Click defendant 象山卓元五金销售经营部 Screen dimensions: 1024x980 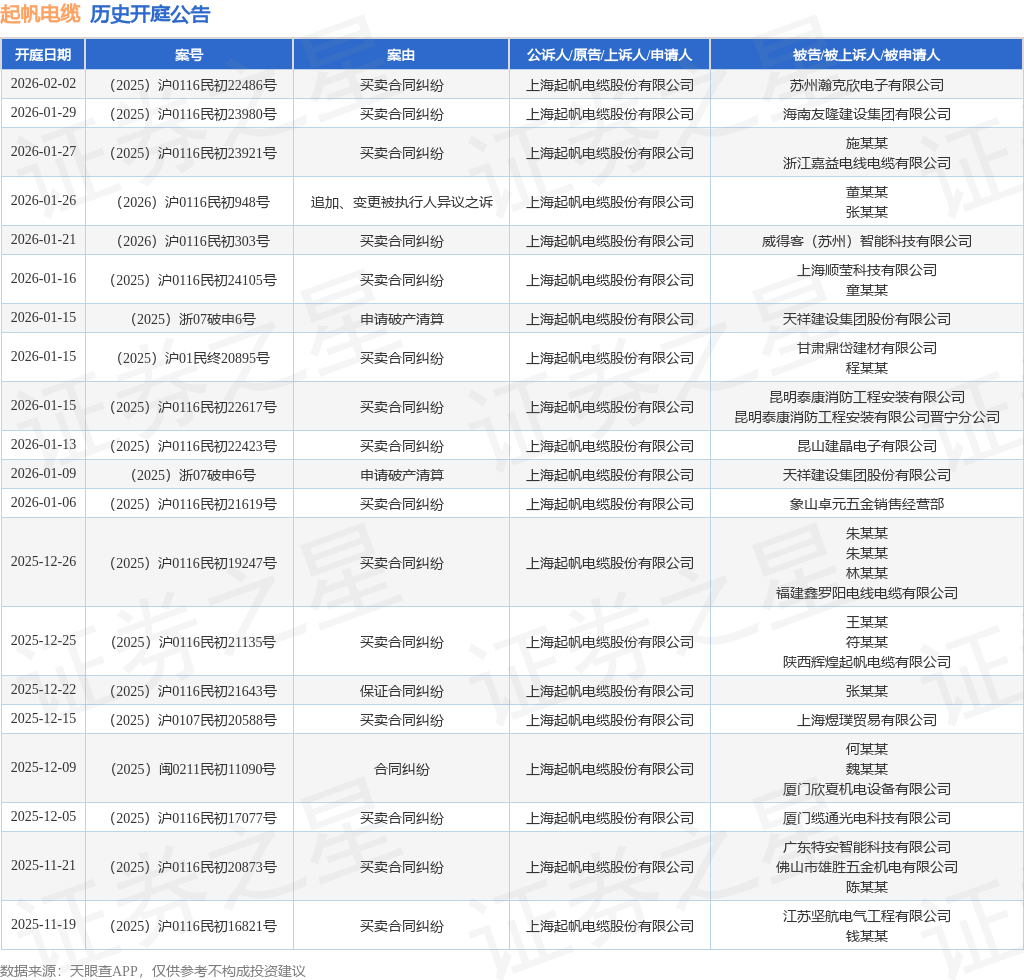tap(867, 504)
